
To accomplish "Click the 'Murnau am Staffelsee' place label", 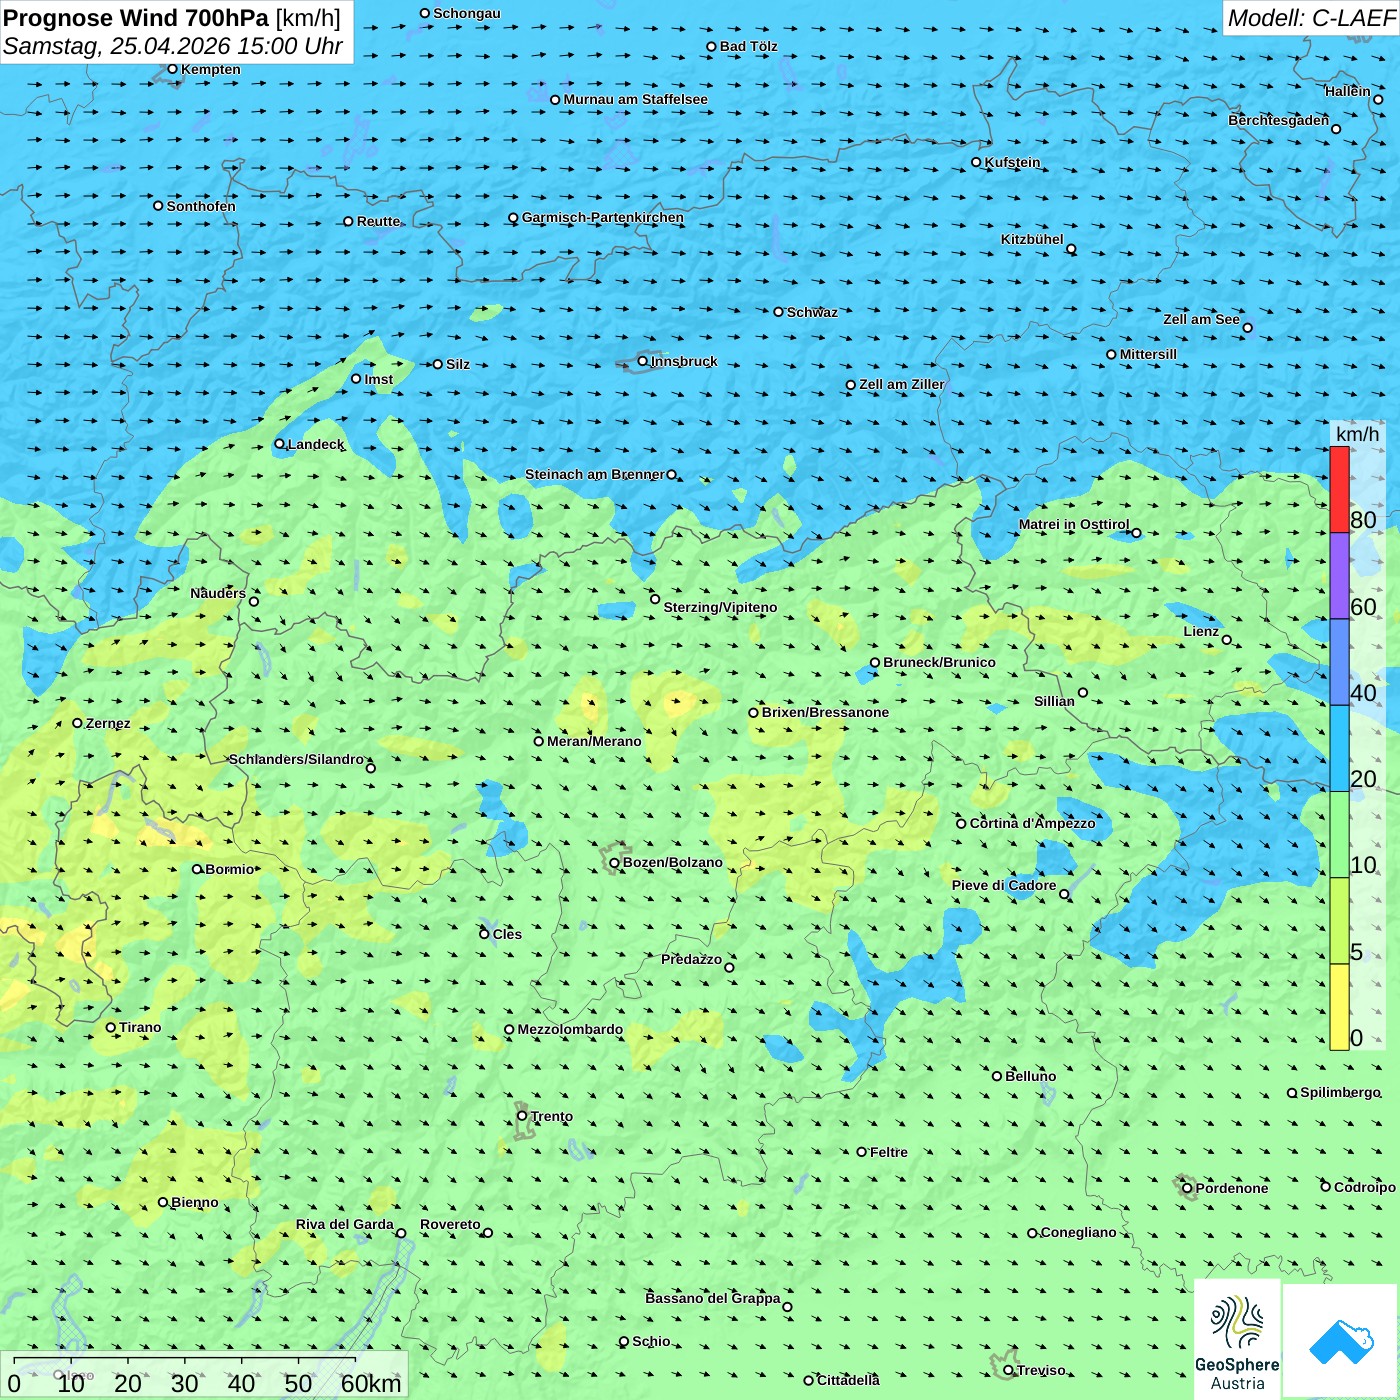I will coord(635,99).
